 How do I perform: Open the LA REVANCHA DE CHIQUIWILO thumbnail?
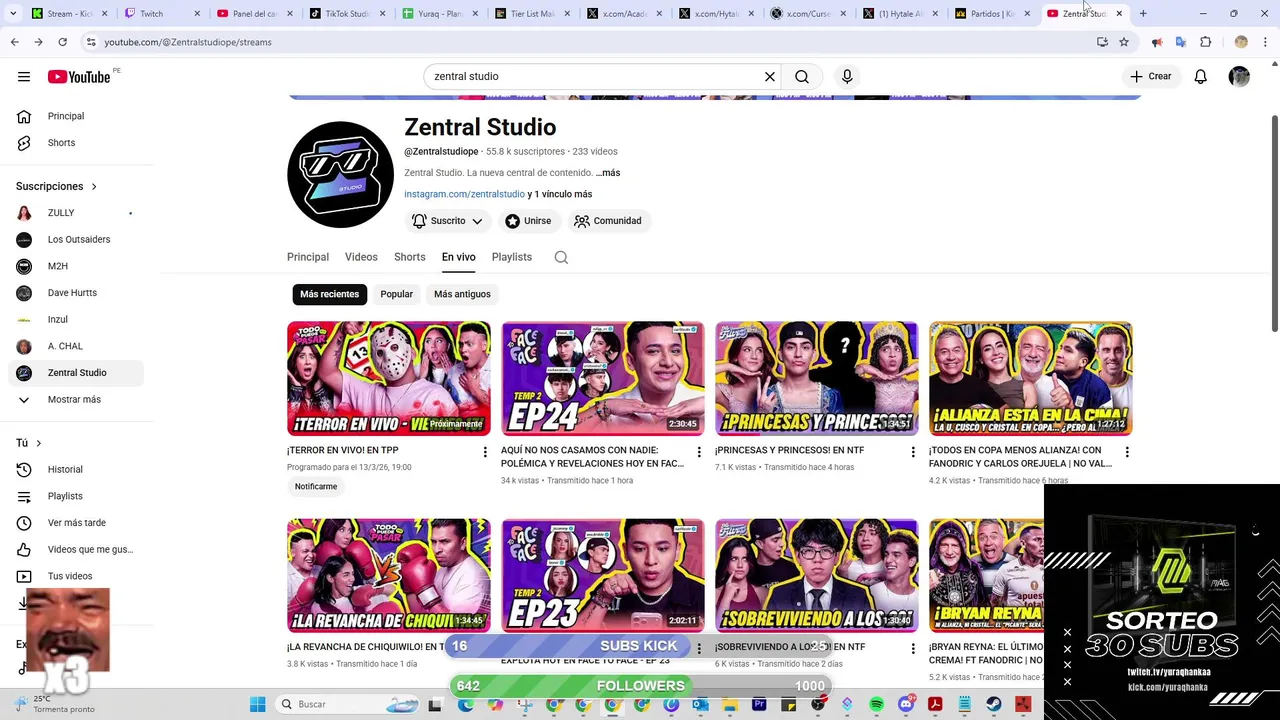click(388, 576)
